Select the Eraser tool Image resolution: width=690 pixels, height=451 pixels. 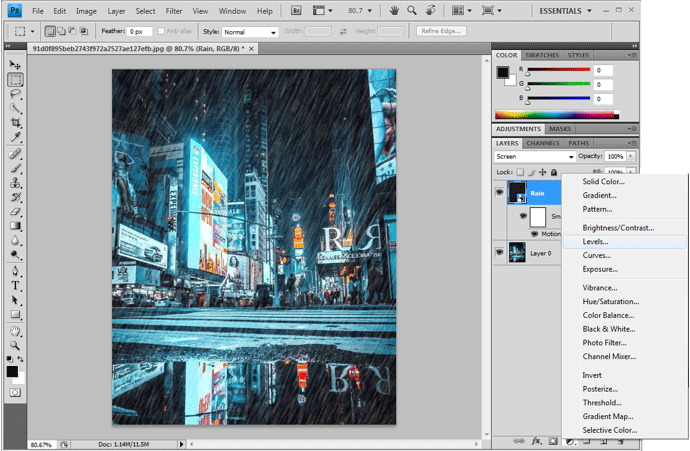15,211
